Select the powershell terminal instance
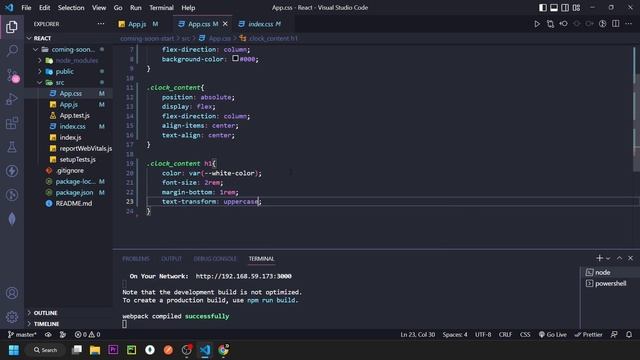Screen dimensions: 640x360 tap(609, 283)
